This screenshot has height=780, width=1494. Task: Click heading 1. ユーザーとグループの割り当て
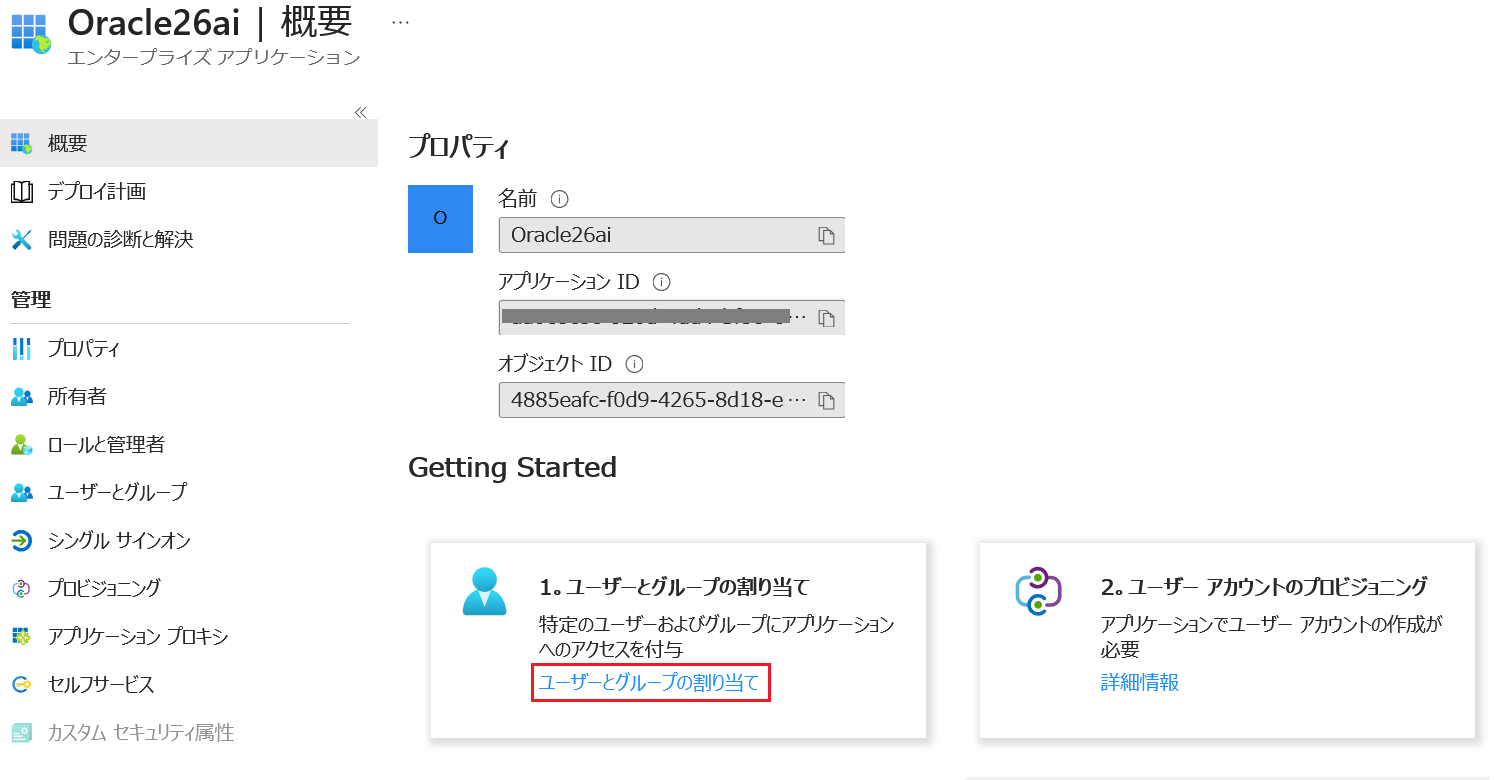coord(674,586)
